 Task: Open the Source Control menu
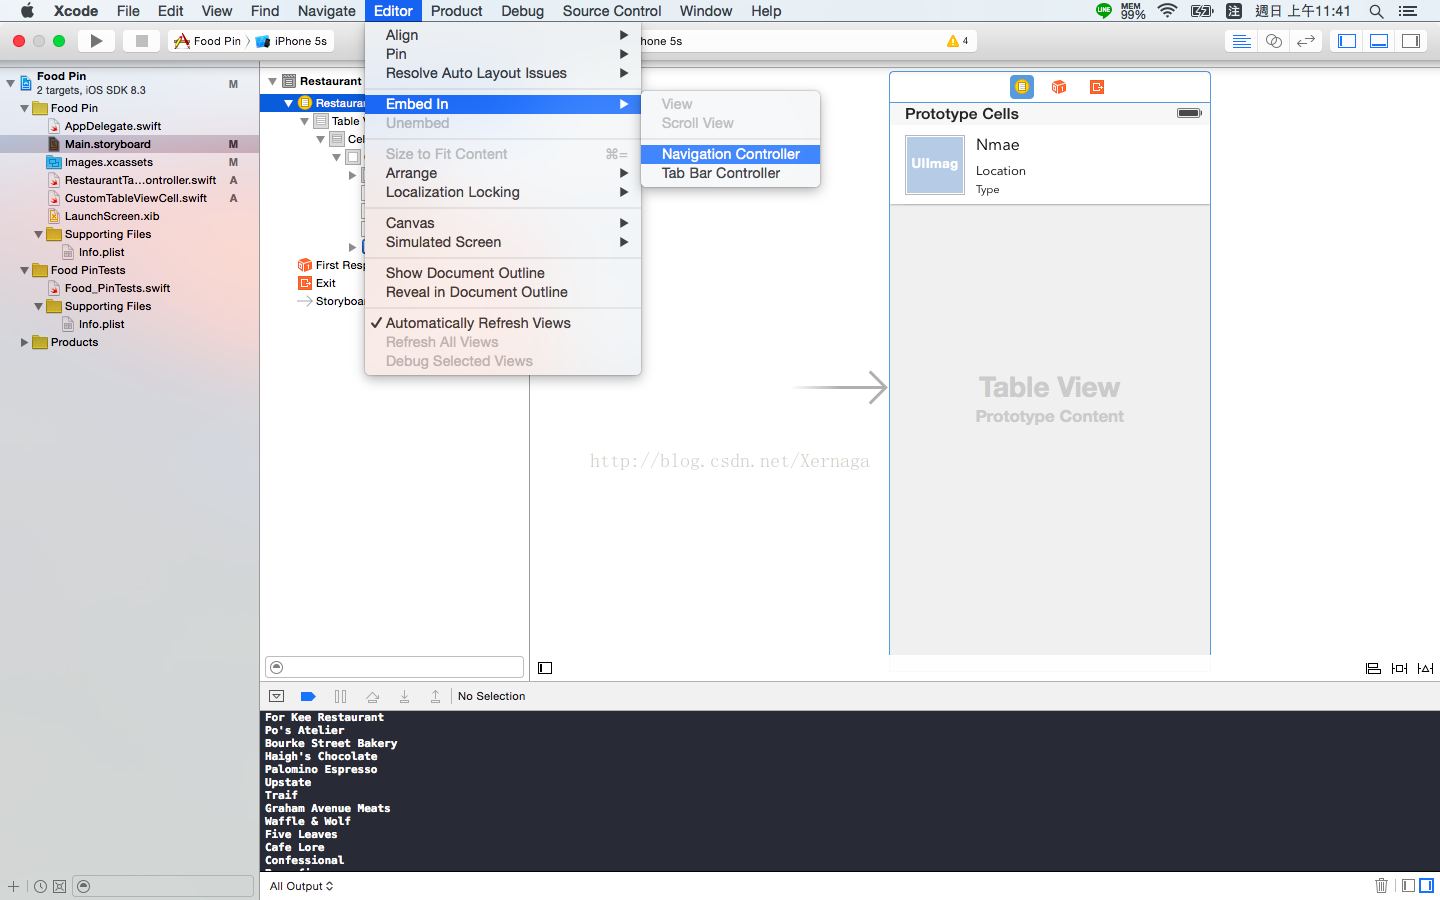[x=612, y=11]
